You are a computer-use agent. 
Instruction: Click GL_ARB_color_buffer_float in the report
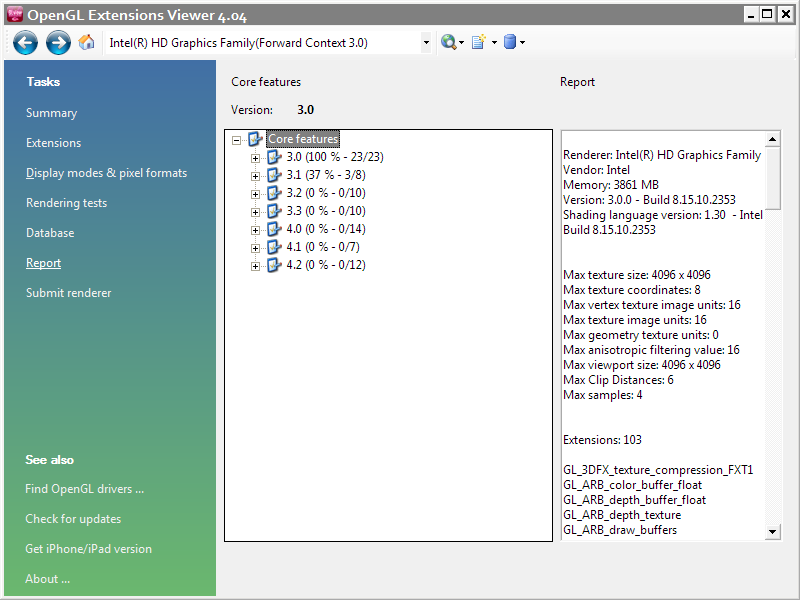coord(632,485)
